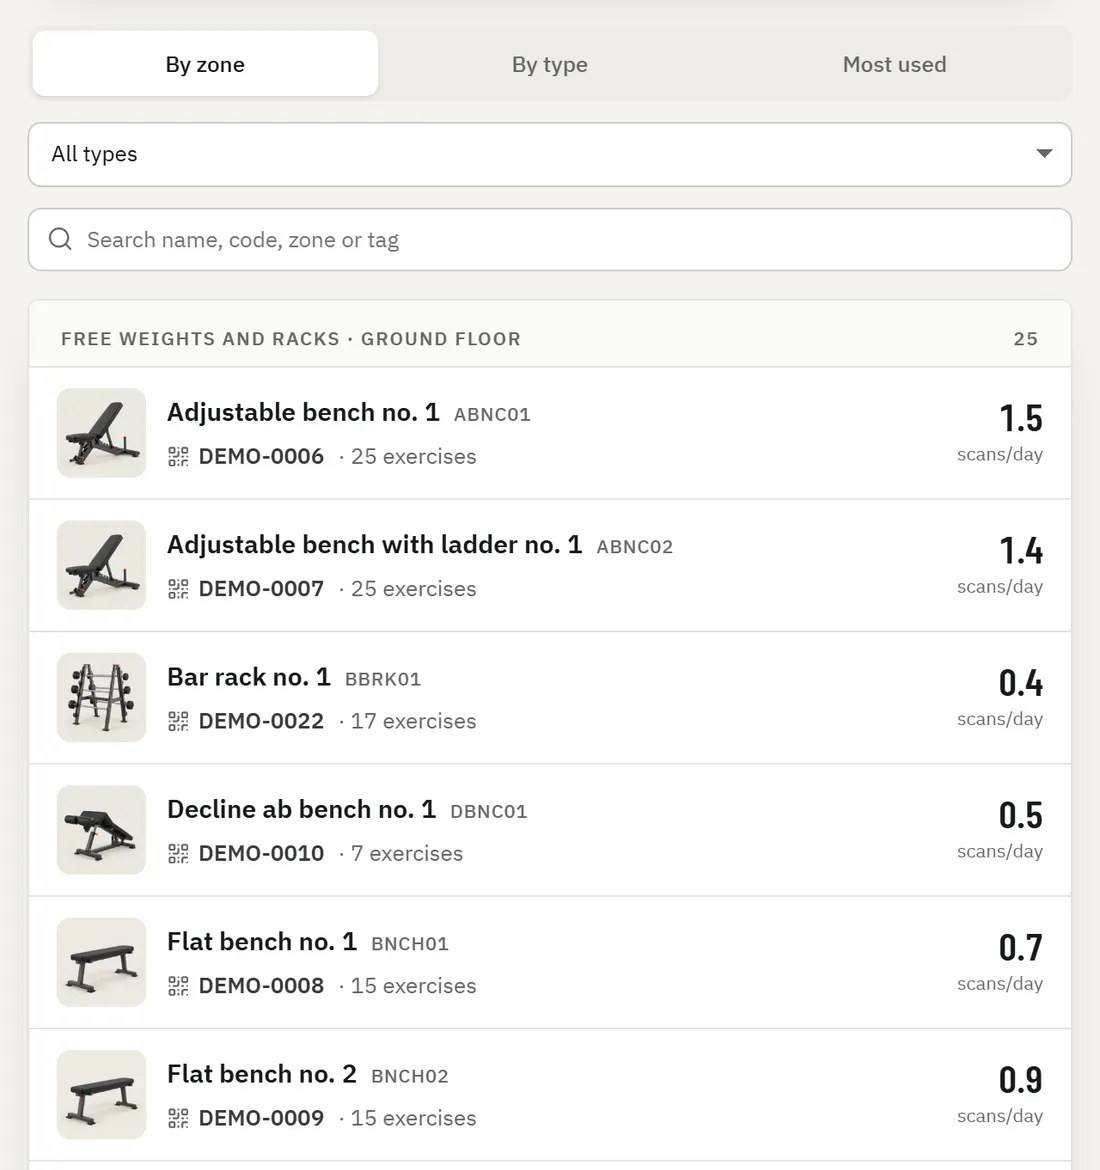
Task: Click QR code icon beside DEMO-0009
Action: tap(178, 1119)
